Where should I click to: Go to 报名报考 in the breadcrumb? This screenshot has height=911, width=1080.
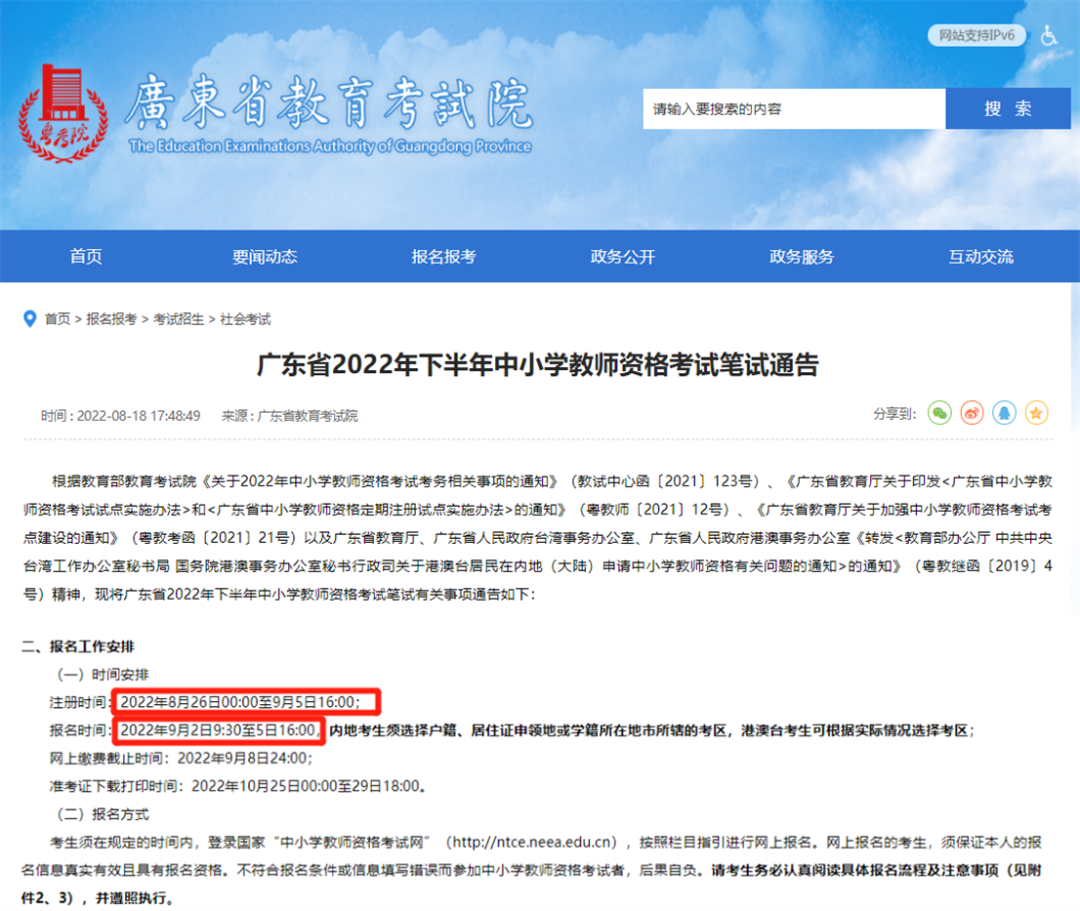coord(112,320)
